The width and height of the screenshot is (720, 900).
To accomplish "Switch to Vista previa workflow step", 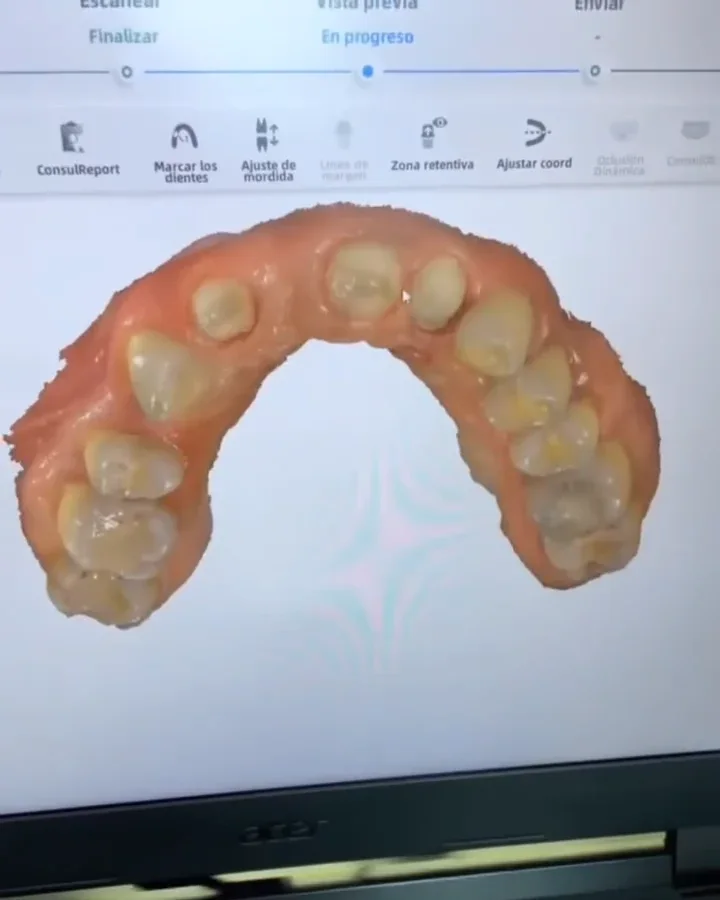I will point(367,5).
